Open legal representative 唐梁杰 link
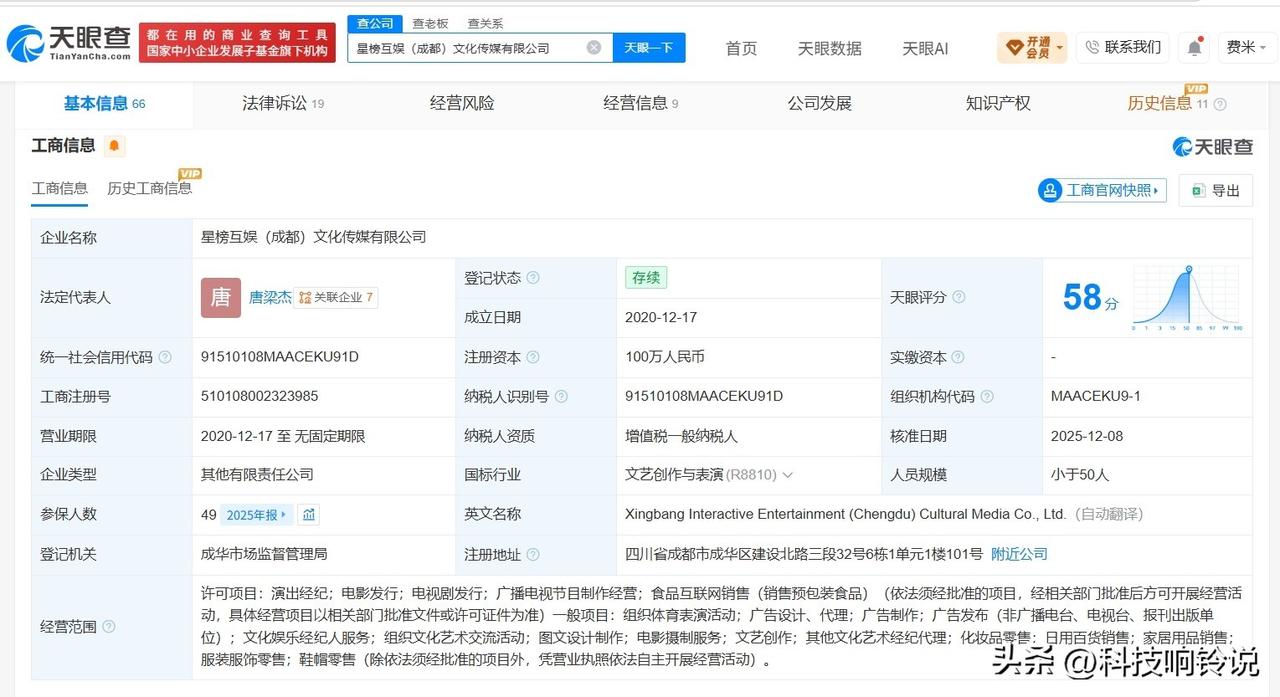Screen dimensions: 1280x697 coord(270,297)
